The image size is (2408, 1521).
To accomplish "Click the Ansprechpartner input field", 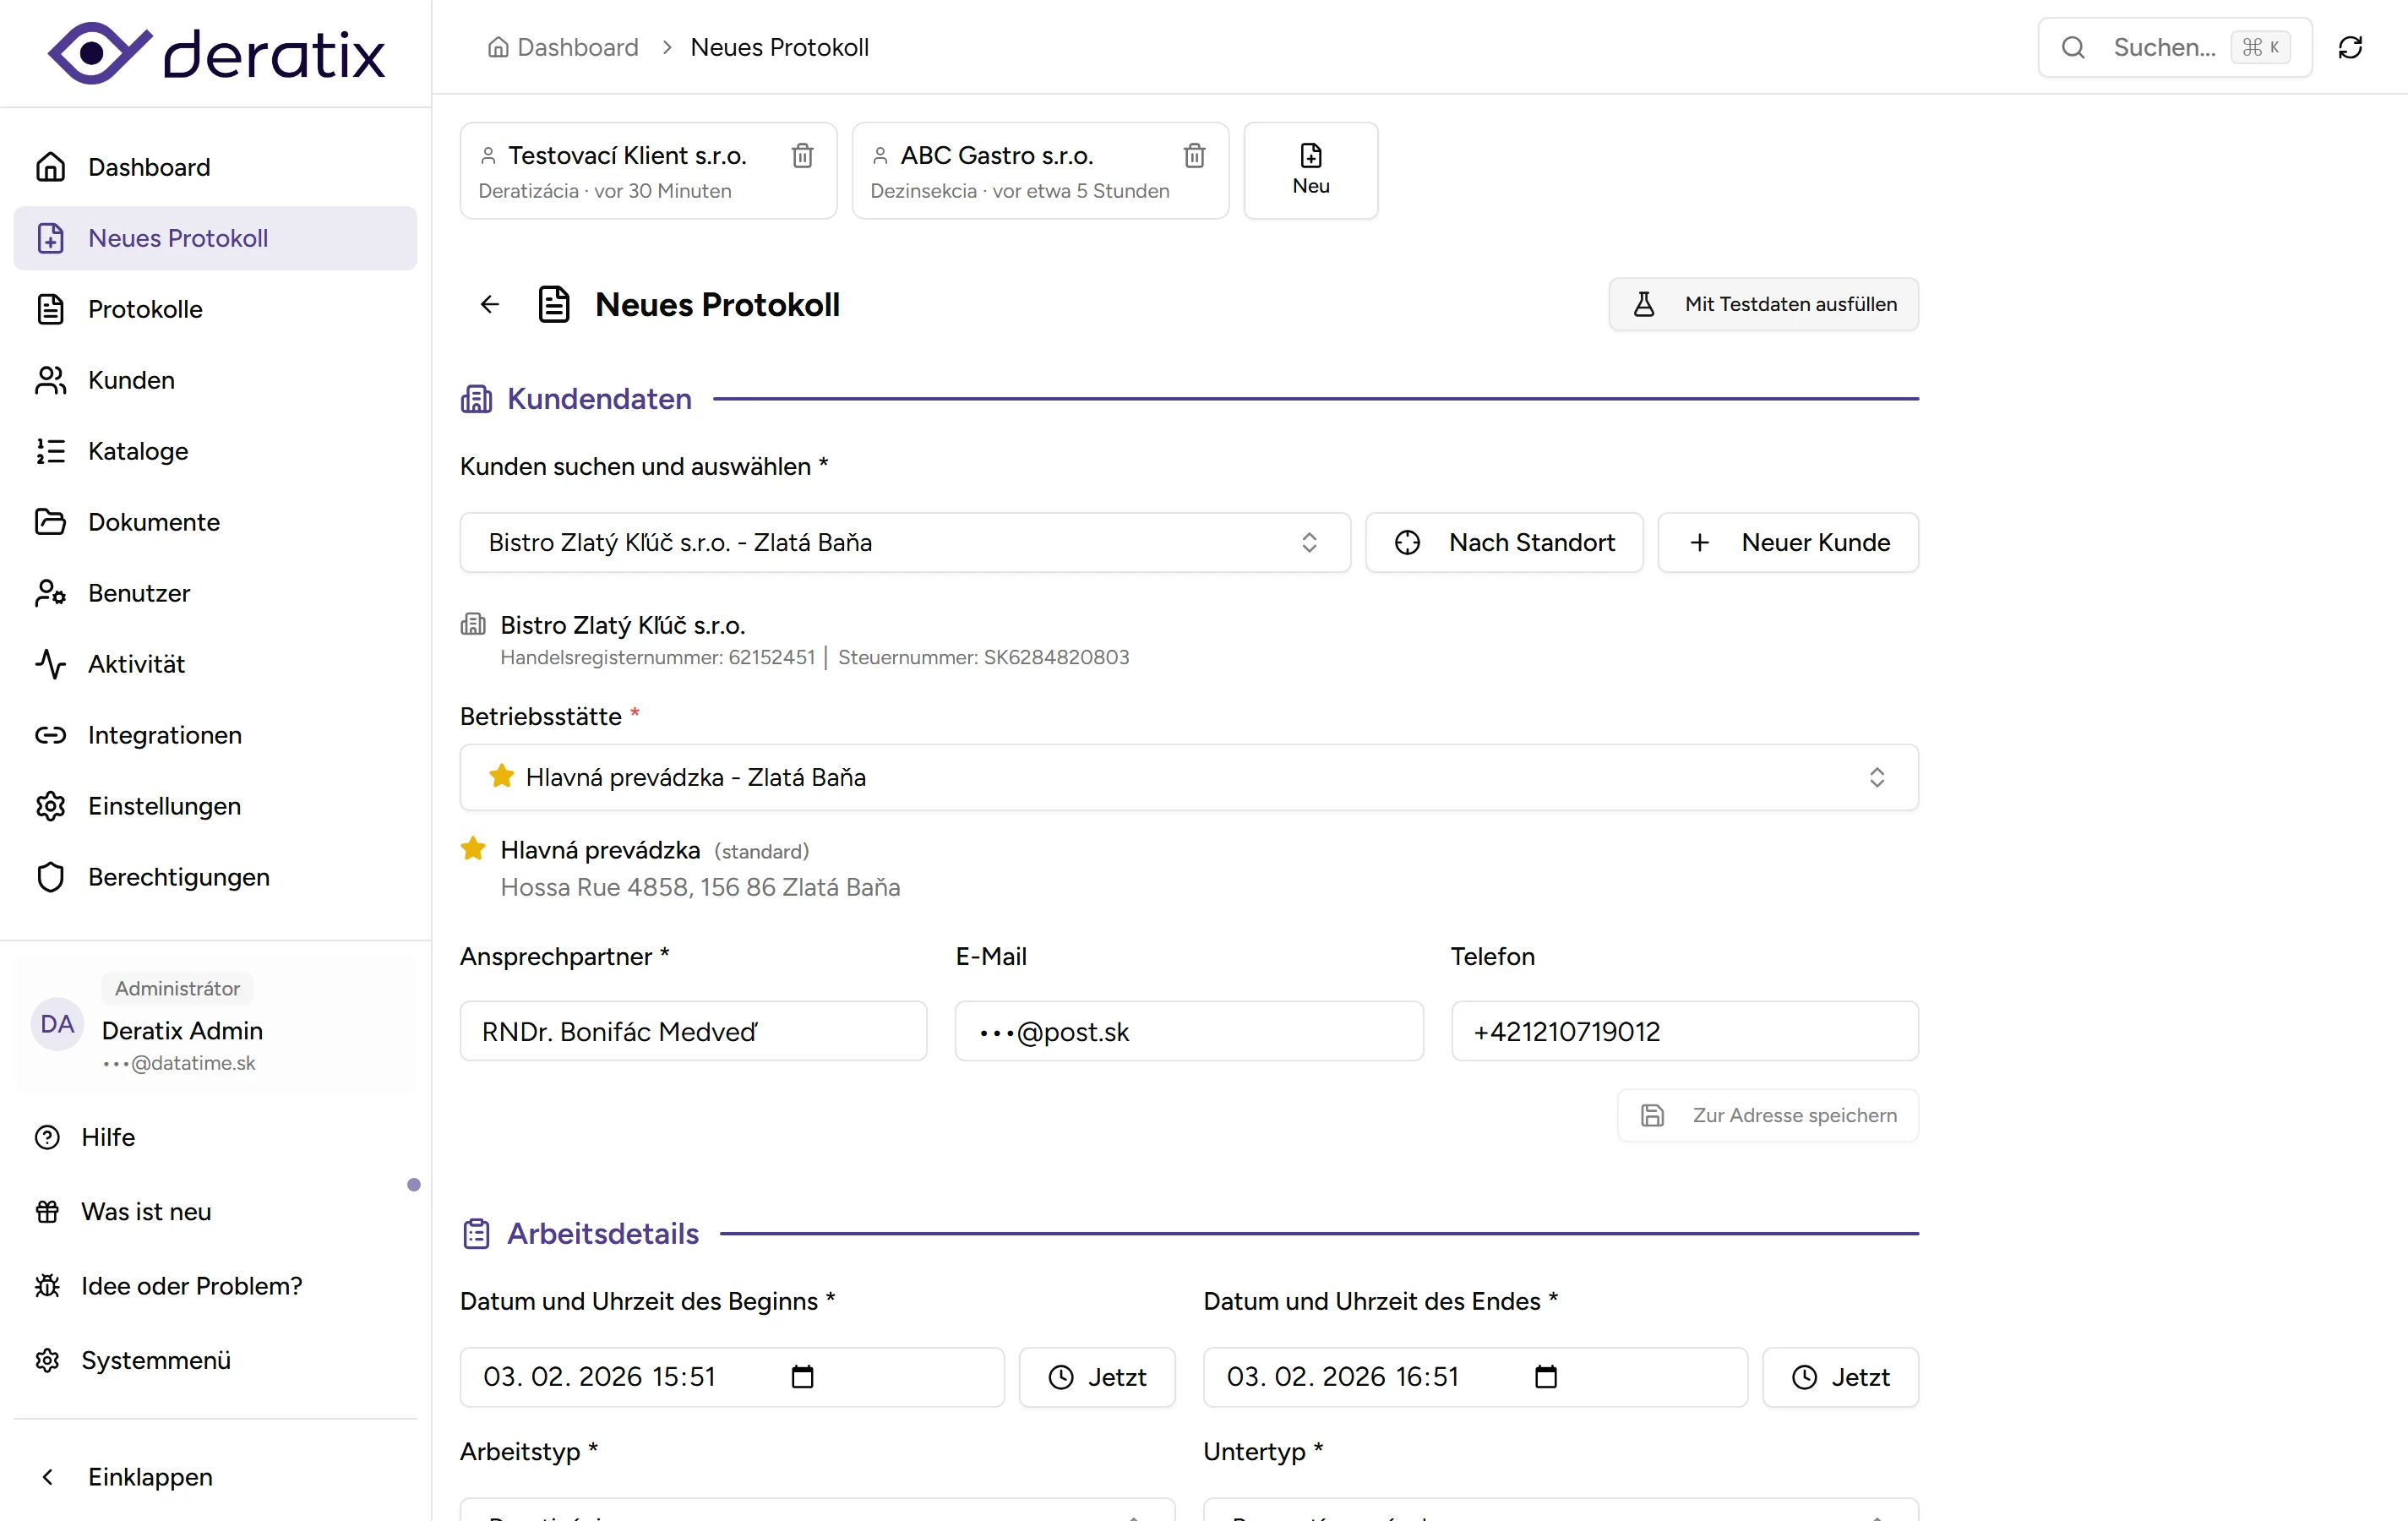I will [693, 1031].
